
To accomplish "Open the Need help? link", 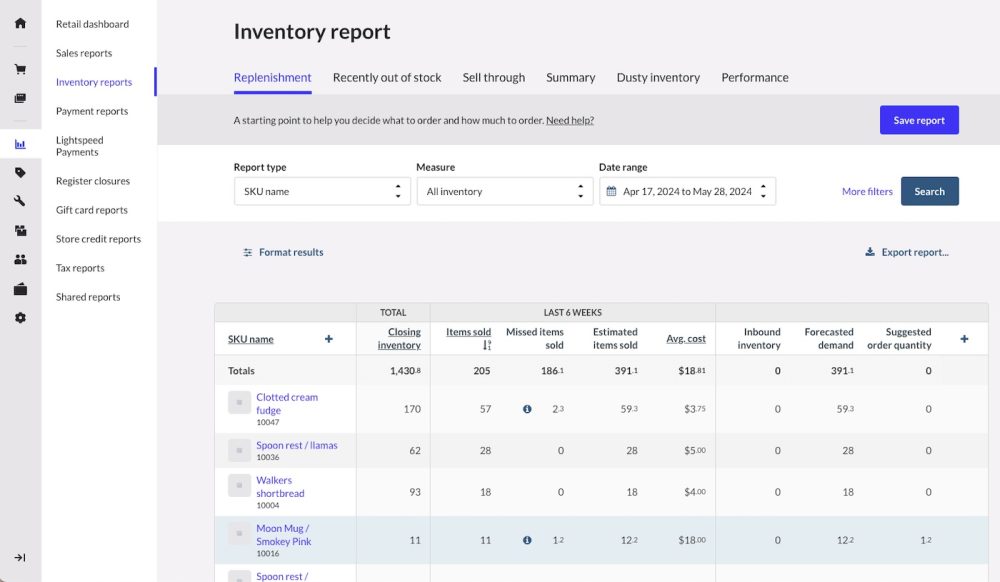I will [x=570, y=119].
